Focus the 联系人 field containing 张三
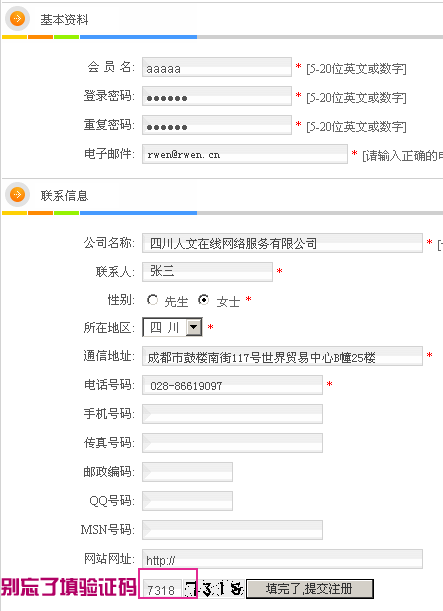The image size is (443, 611). click(x=207, y=272)
